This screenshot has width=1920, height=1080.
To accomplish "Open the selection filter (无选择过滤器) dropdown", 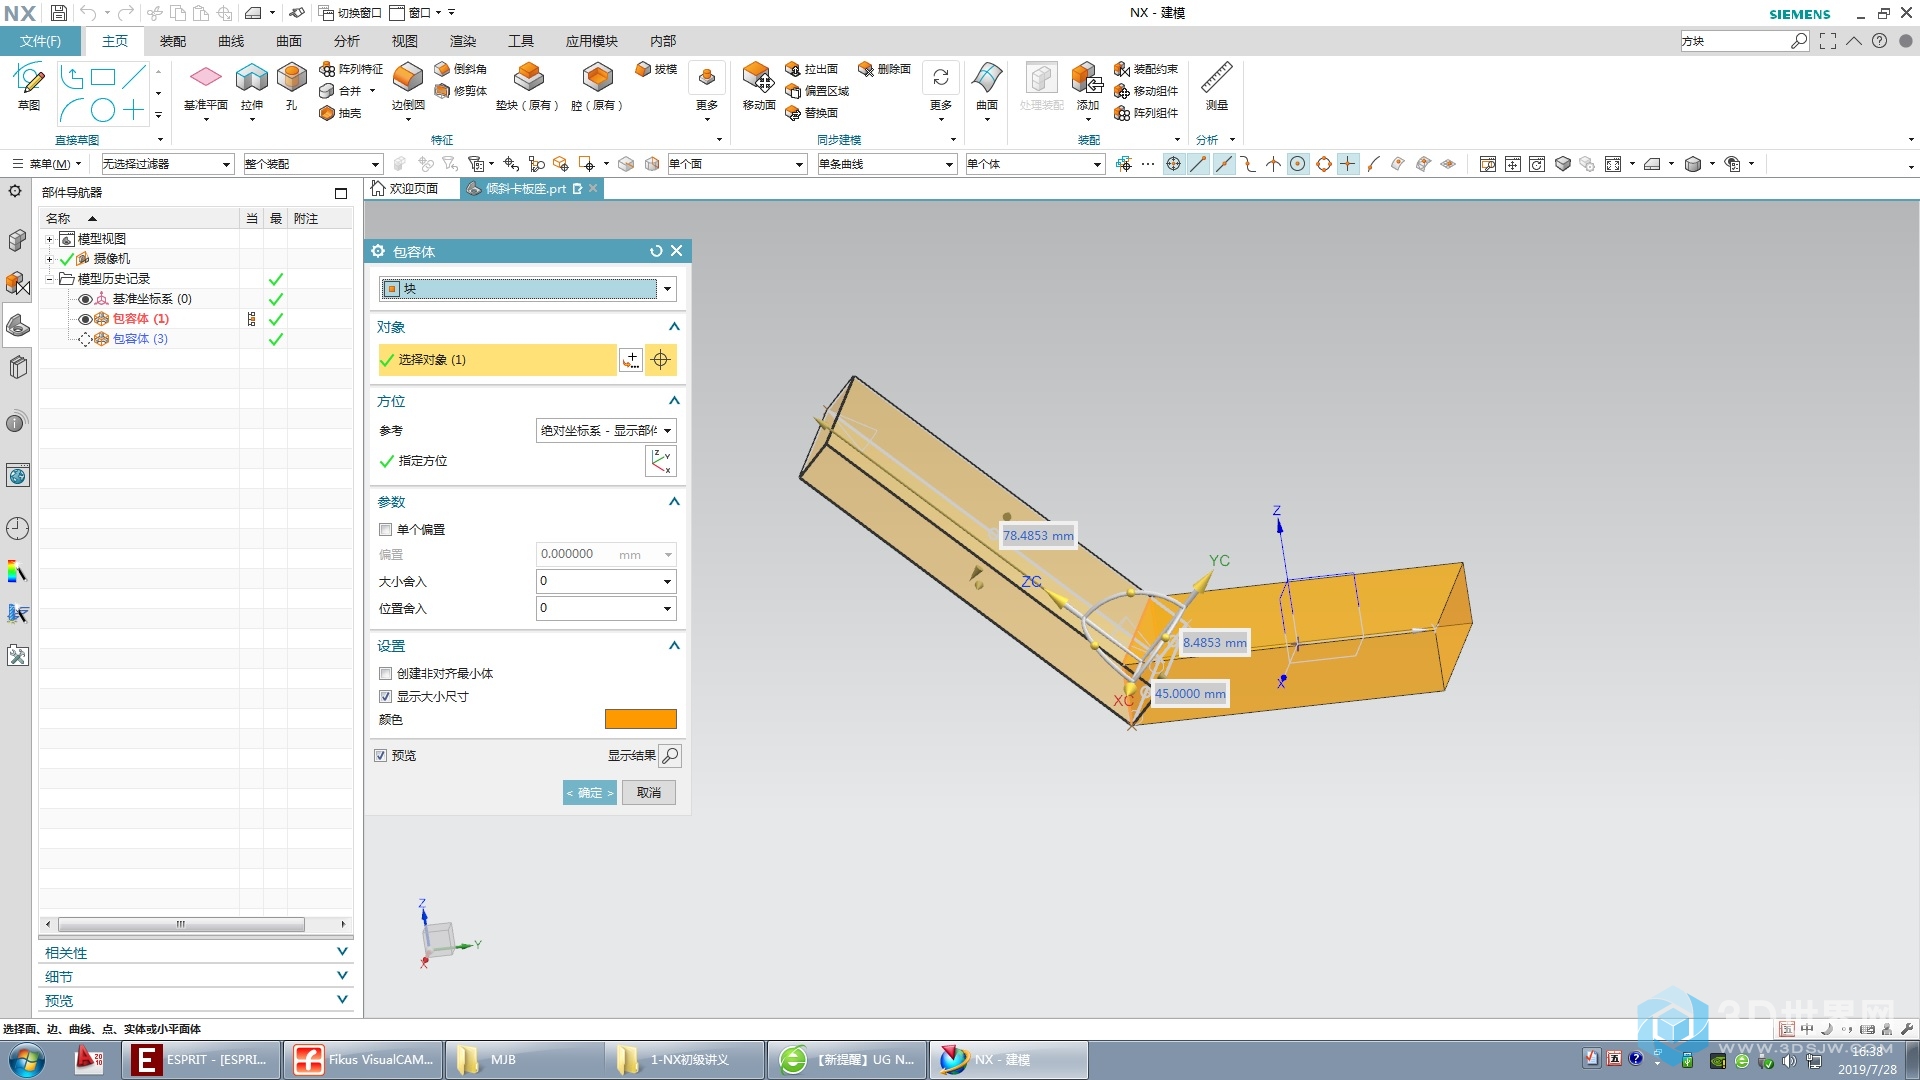I will pos(167,164).
